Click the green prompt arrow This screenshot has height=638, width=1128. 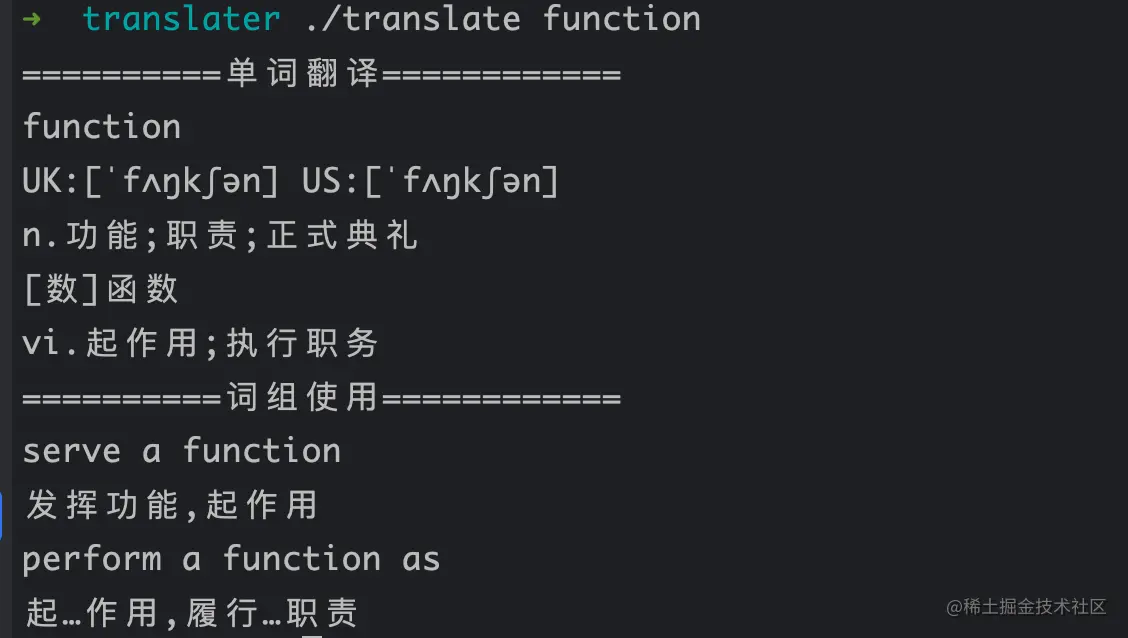(x=32, y=19)
